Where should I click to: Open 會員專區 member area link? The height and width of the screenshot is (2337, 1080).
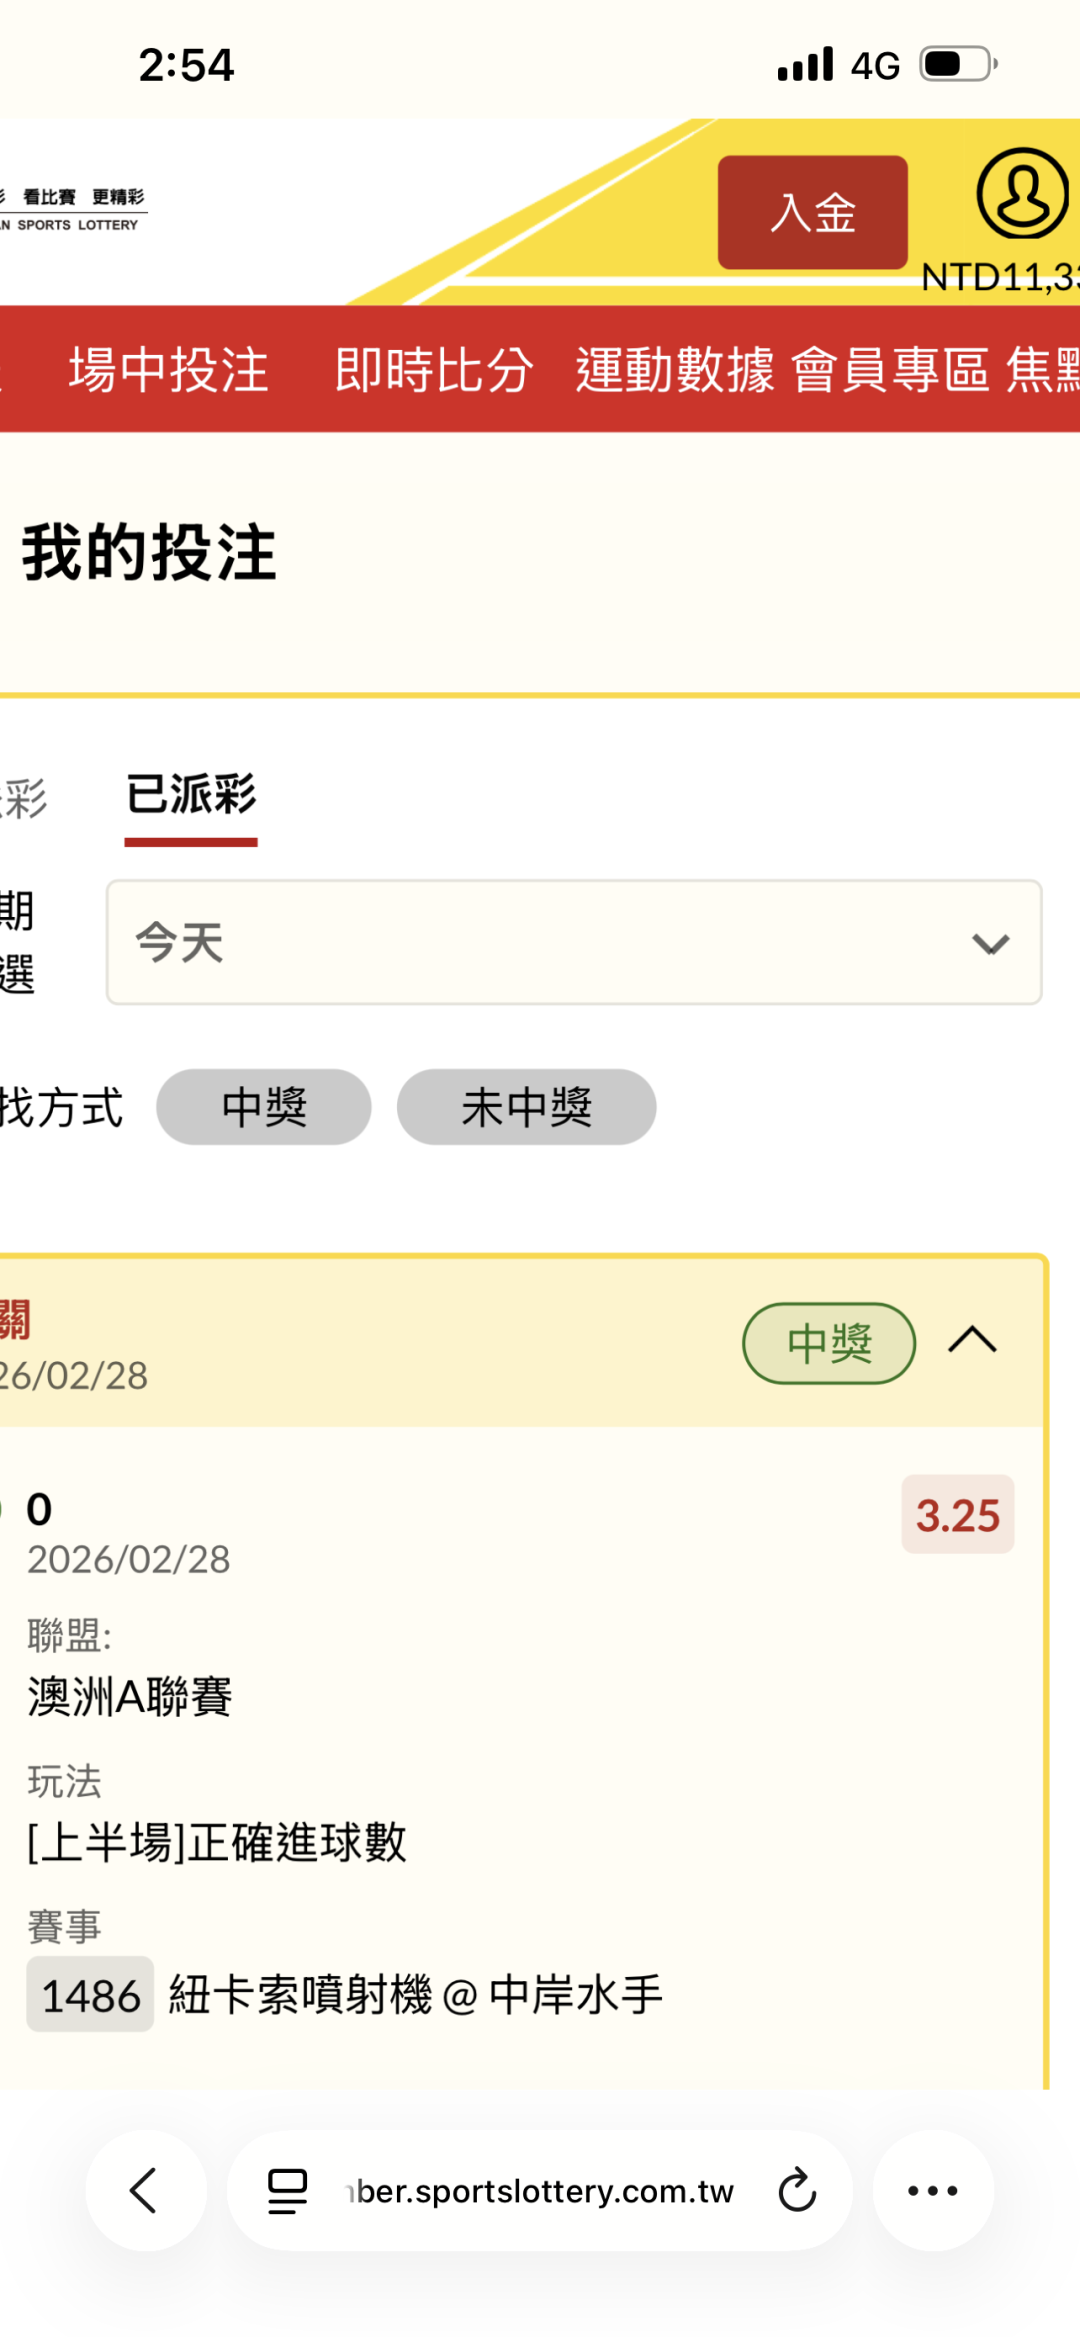(890, 370)
